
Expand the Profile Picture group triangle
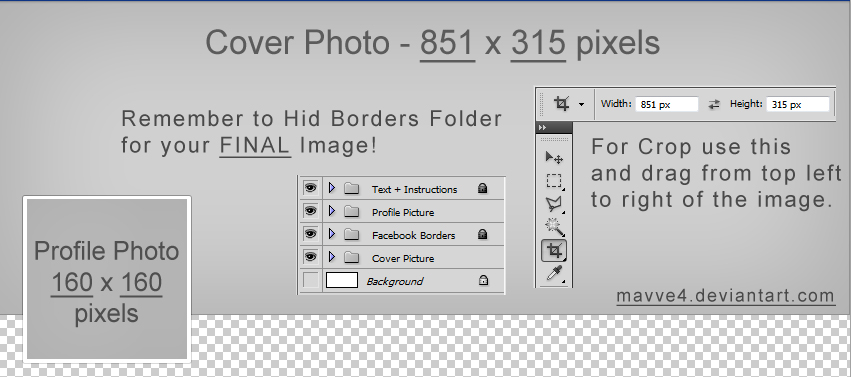[x=332, y=210]
